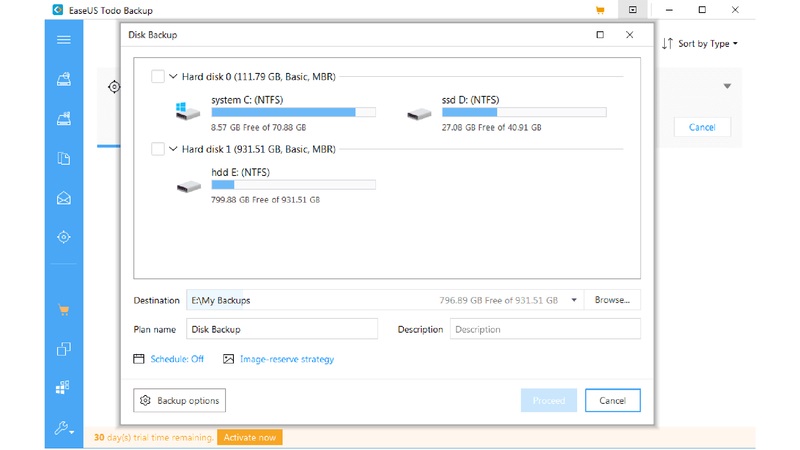Open the Clone tool icon in sidebar

[x=64, y=349]
